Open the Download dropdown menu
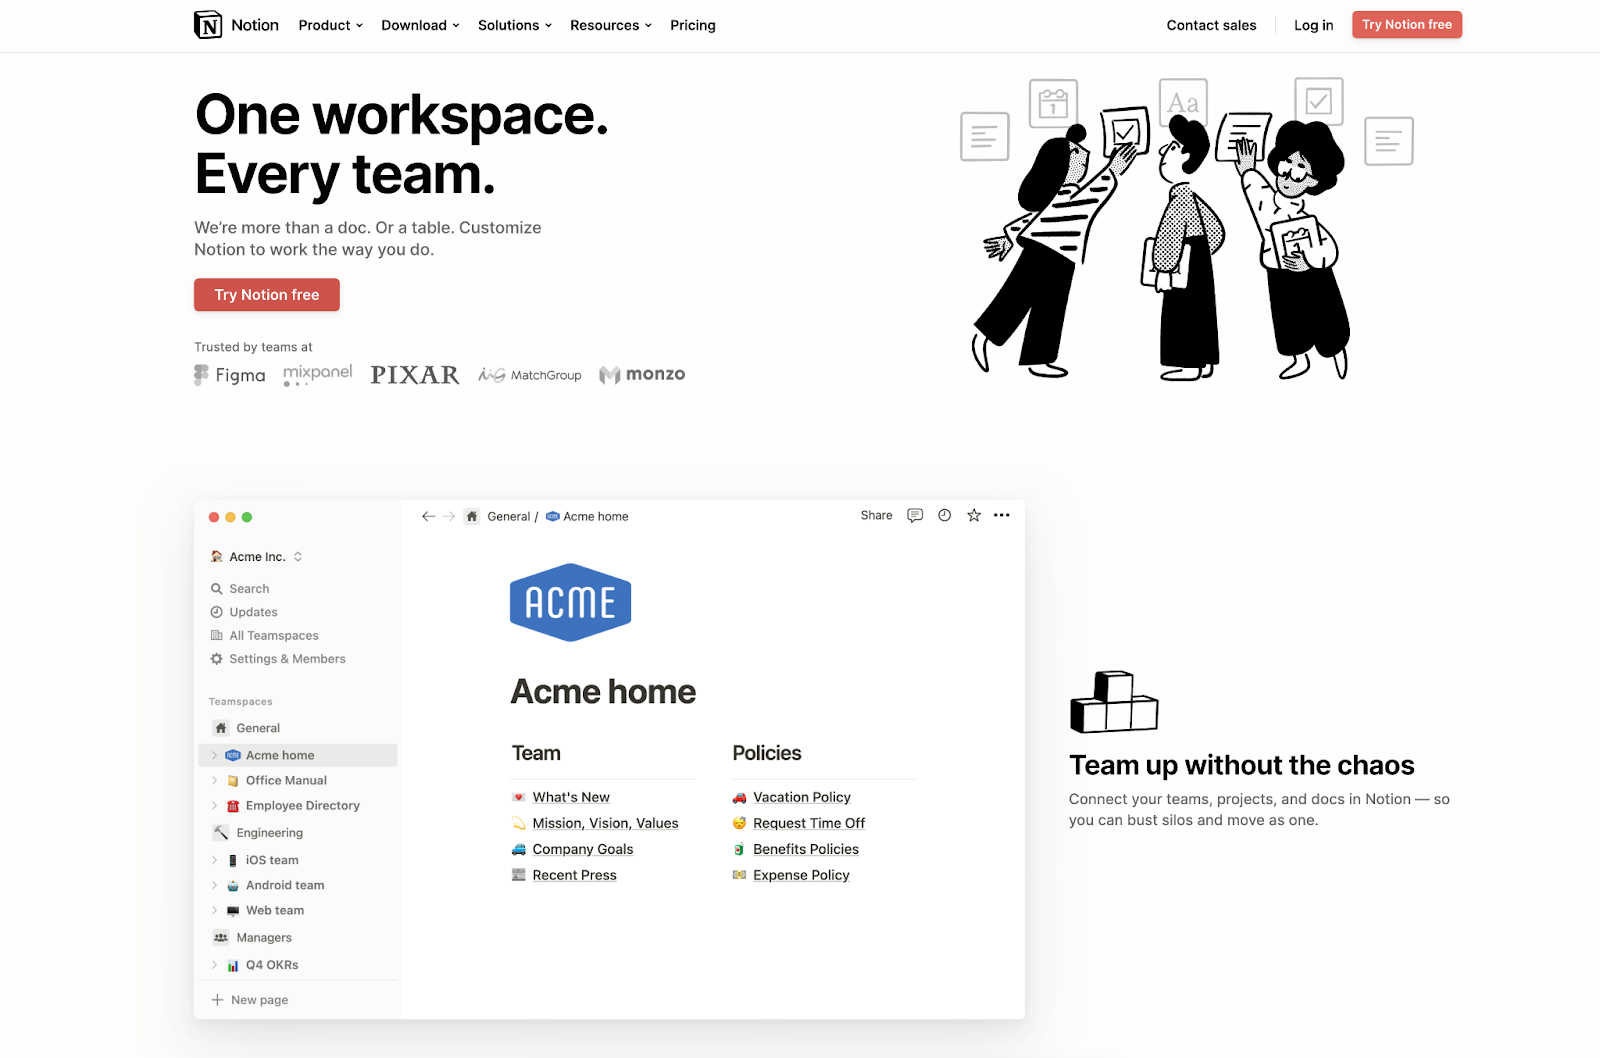Screen dimensions: 1600x1058 click(x=420, y=25)
